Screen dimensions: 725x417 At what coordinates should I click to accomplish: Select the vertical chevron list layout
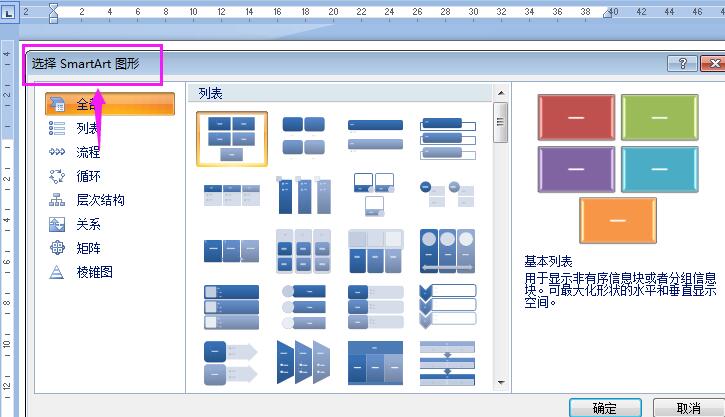447,307
